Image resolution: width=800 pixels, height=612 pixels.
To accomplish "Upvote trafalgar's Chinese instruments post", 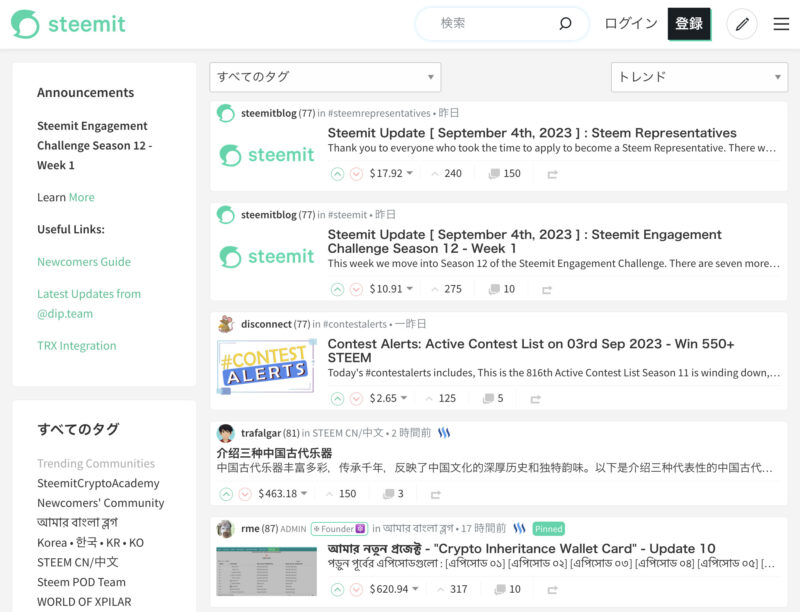I will pos(226,494).
